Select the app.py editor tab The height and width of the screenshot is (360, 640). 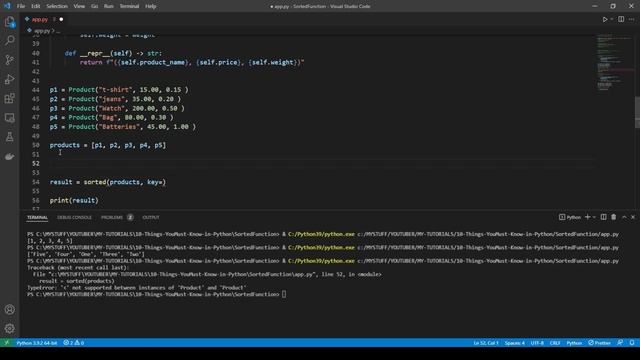click(x=40, y=19)
